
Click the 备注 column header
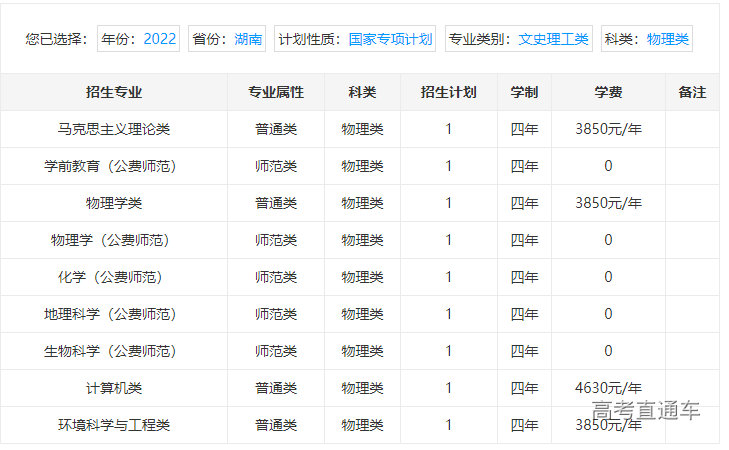tap(692, 92)
